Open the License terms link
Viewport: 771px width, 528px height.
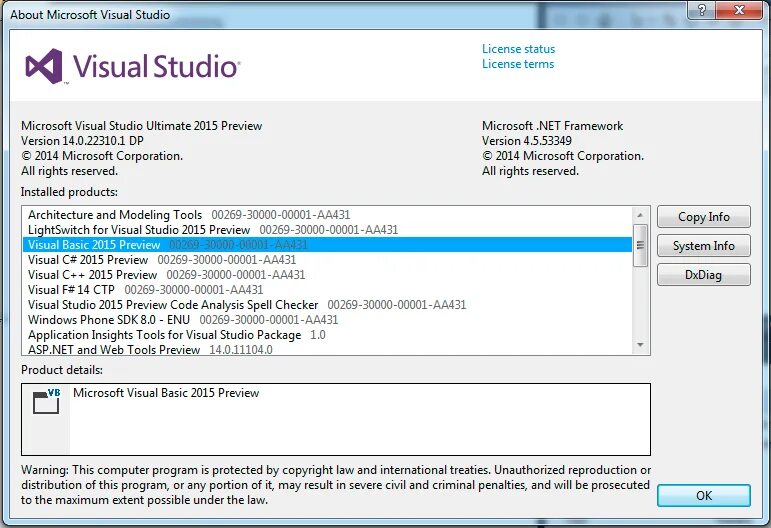[x=518, y=64]
